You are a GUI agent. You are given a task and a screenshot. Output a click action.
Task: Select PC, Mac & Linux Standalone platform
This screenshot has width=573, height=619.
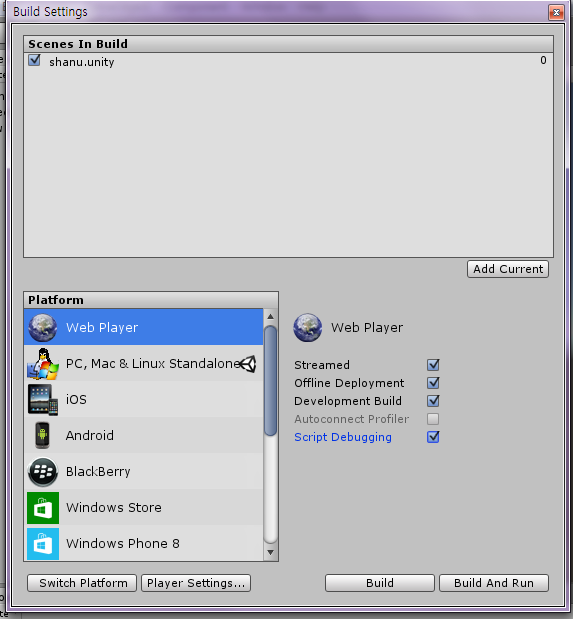143,364
